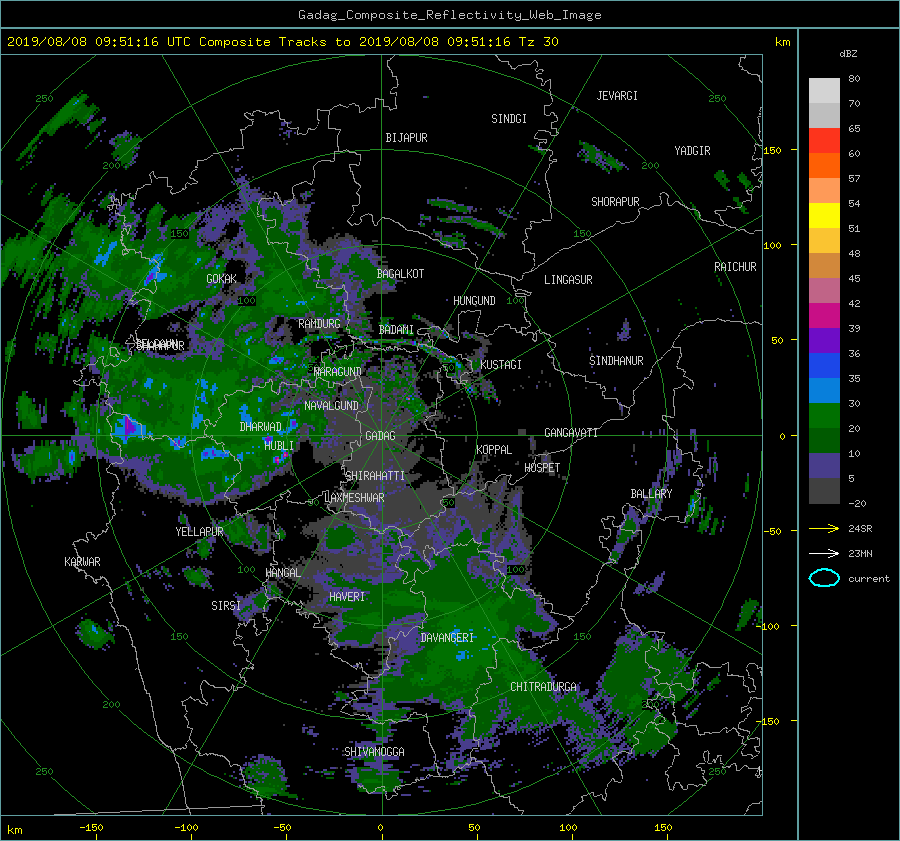Click the KARWAR city label
This screenshot has height=841, width=900.
pos(83,562)
